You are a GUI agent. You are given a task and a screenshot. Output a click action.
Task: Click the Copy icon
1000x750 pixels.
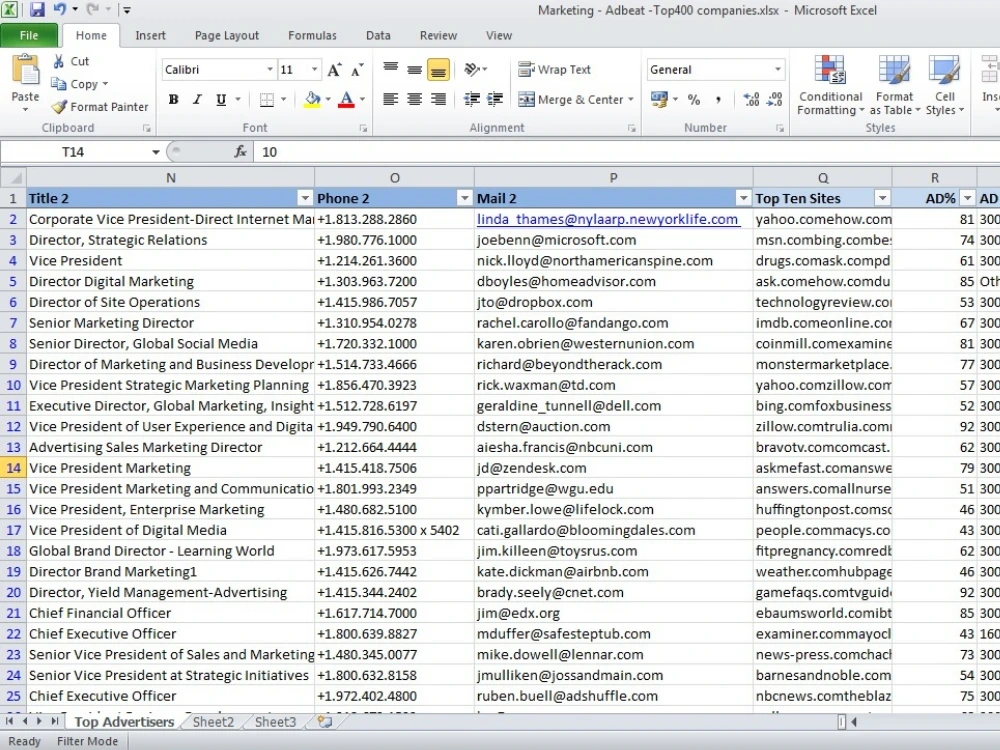click(x=59, y=84)
